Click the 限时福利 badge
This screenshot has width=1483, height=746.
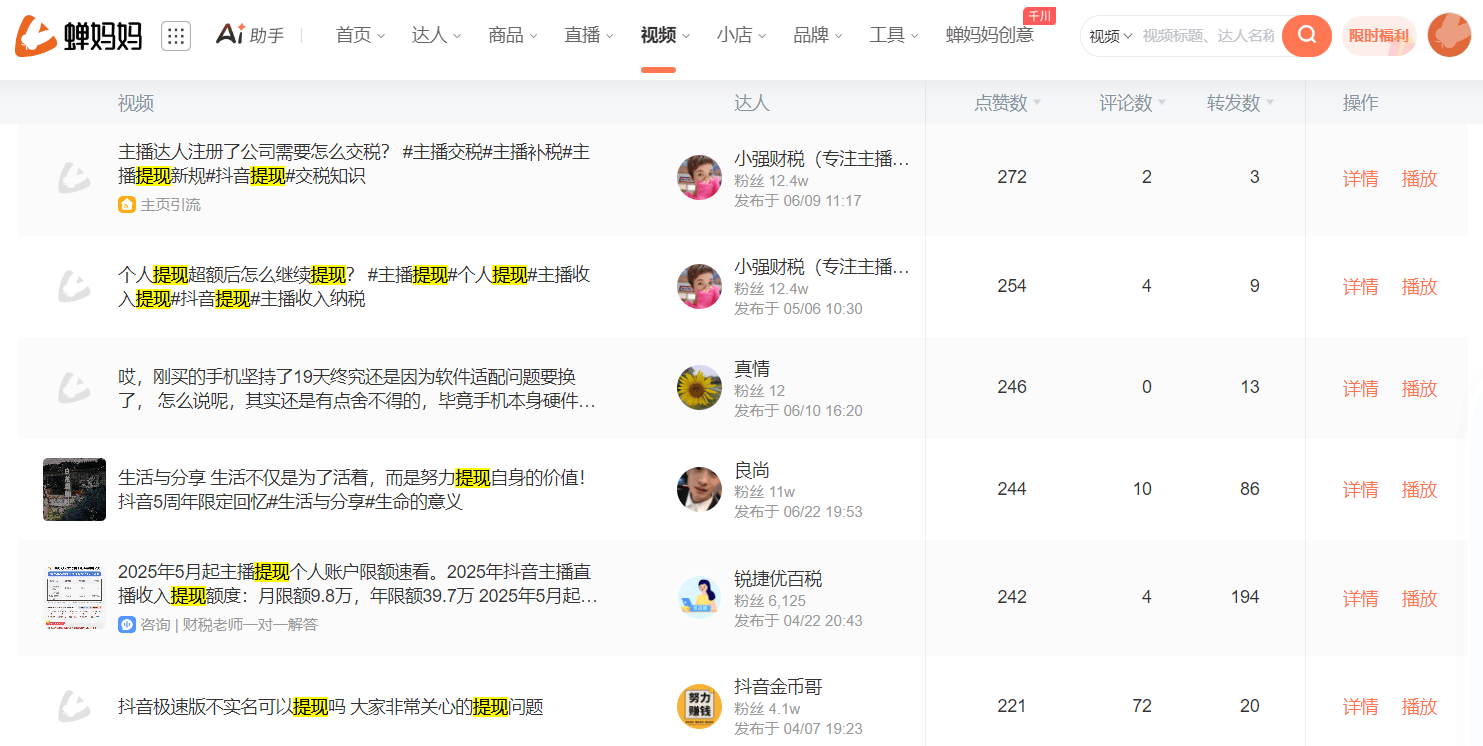1379,36
